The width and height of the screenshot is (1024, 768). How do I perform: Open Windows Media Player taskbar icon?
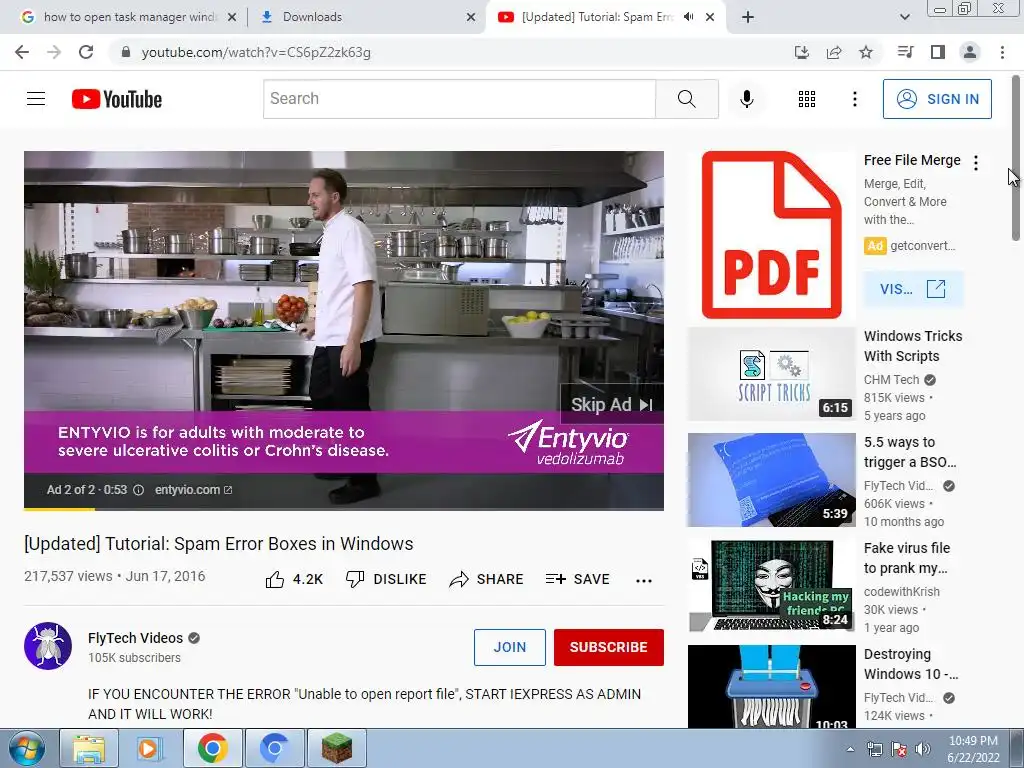pos(149,748)
